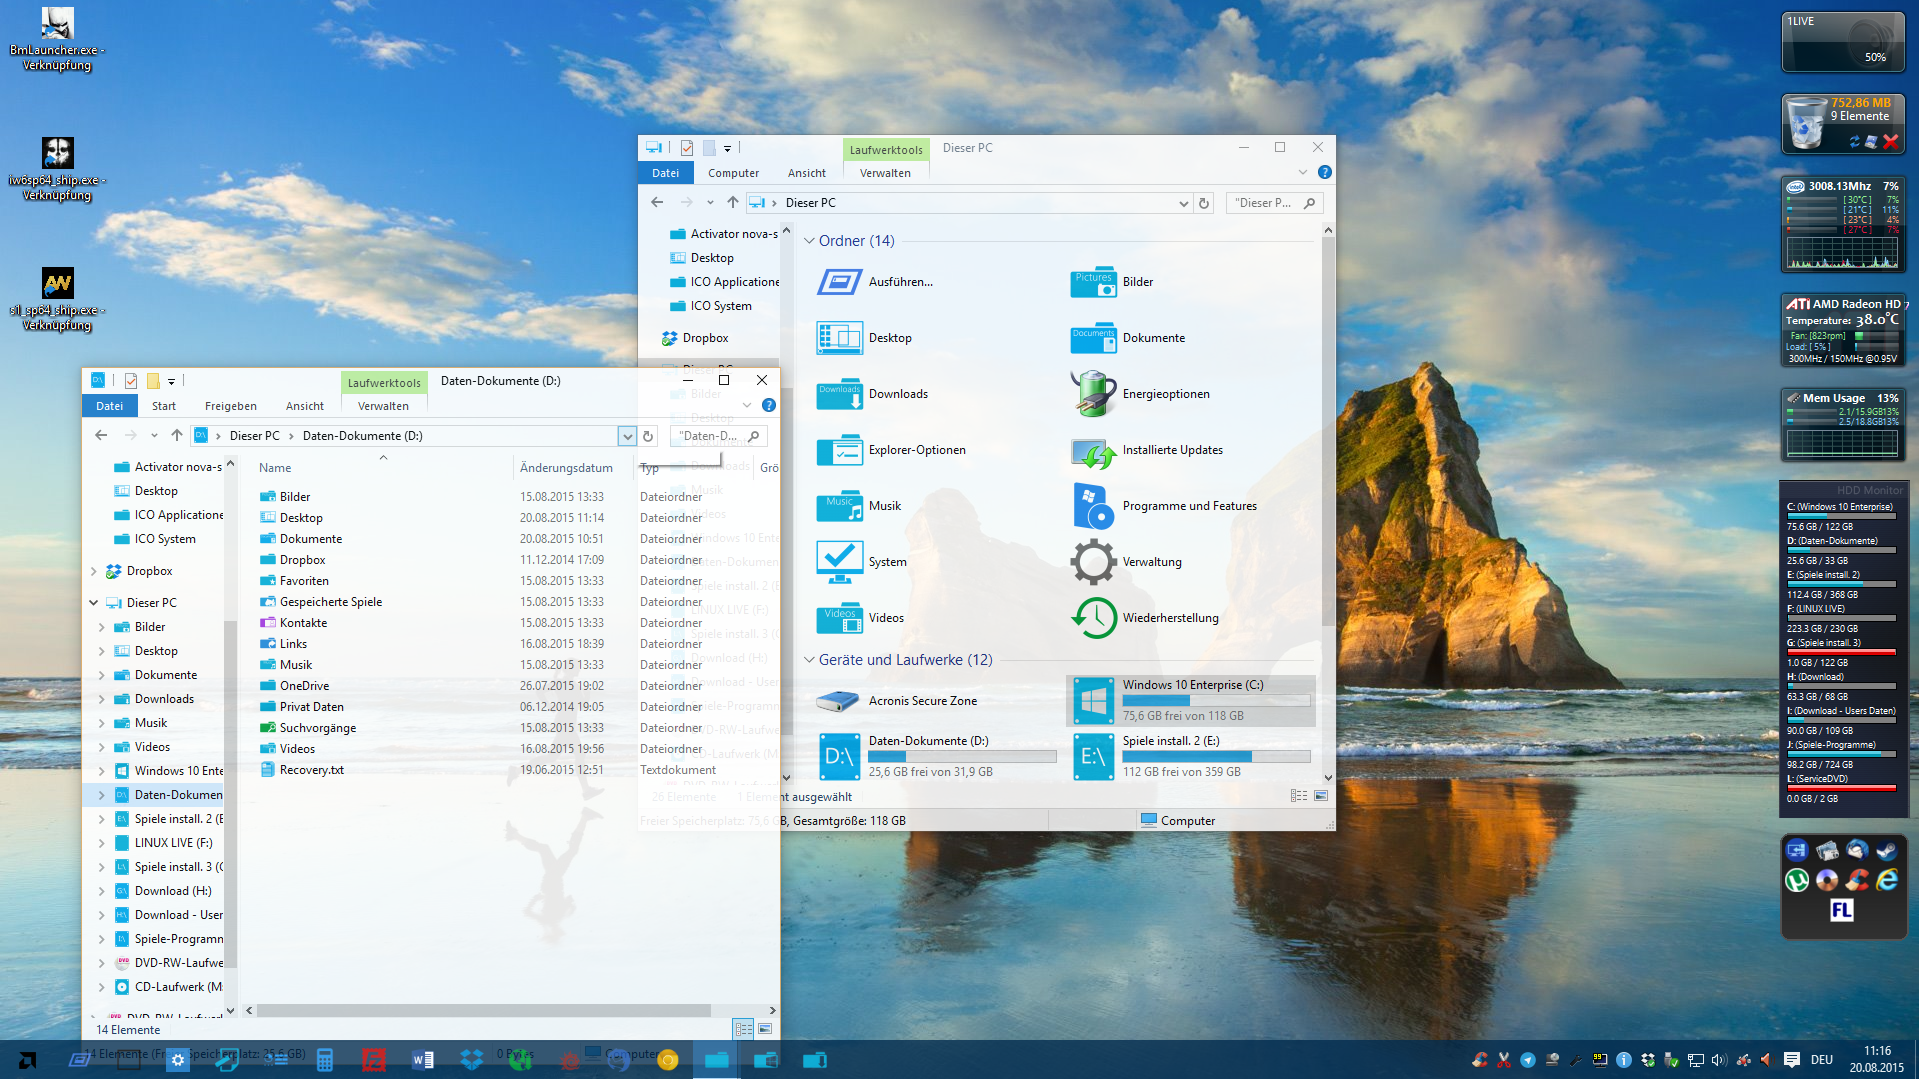This screenshot has width=1919, height=1079.
Task: Click the blue help icon in Dieser PC window
Action: pyautogui.click(x=1324, y=173)
